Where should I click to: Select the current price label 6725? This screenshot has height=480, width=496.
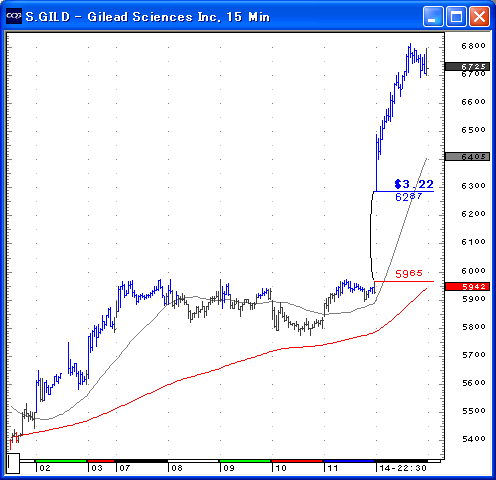[x=467, y=66]
